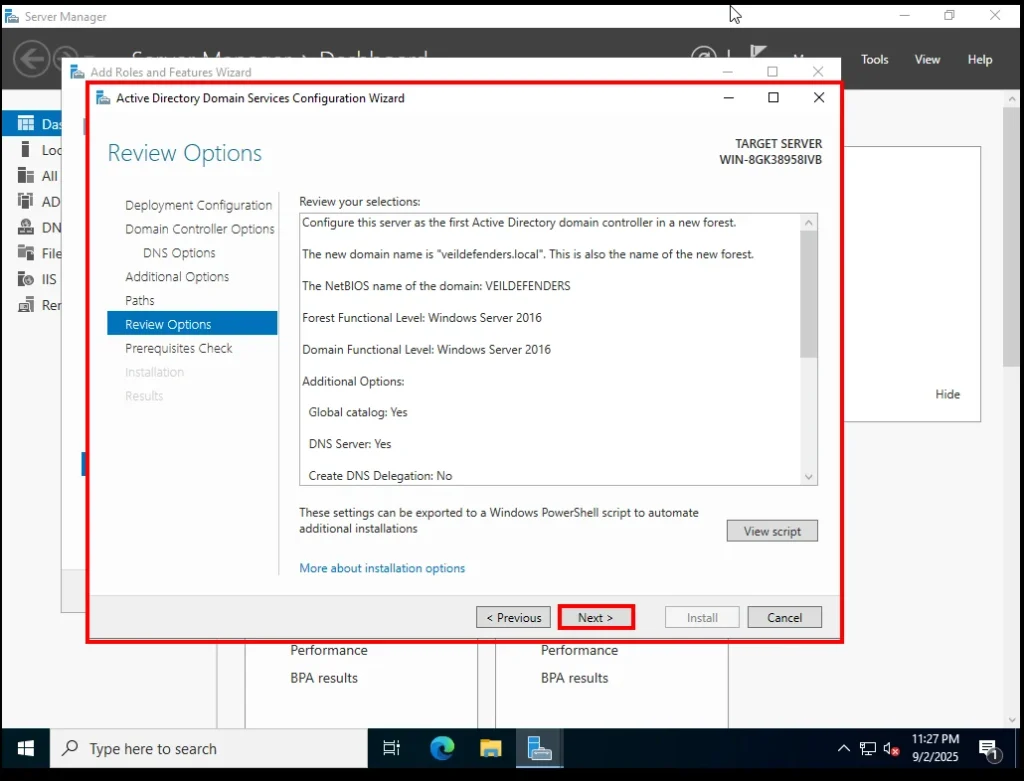Screen dimensions: 1024x781
Task: Open Task View from taskbar
Action: (391, 748)
